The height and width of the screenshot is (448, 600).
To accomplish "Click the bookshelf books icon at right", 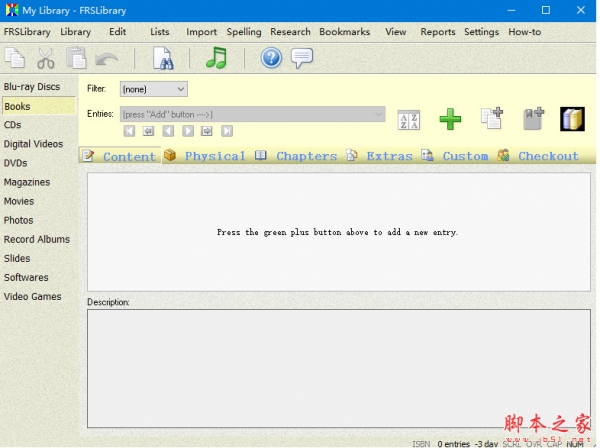I will pyautogui.click(x=572, y=119).
